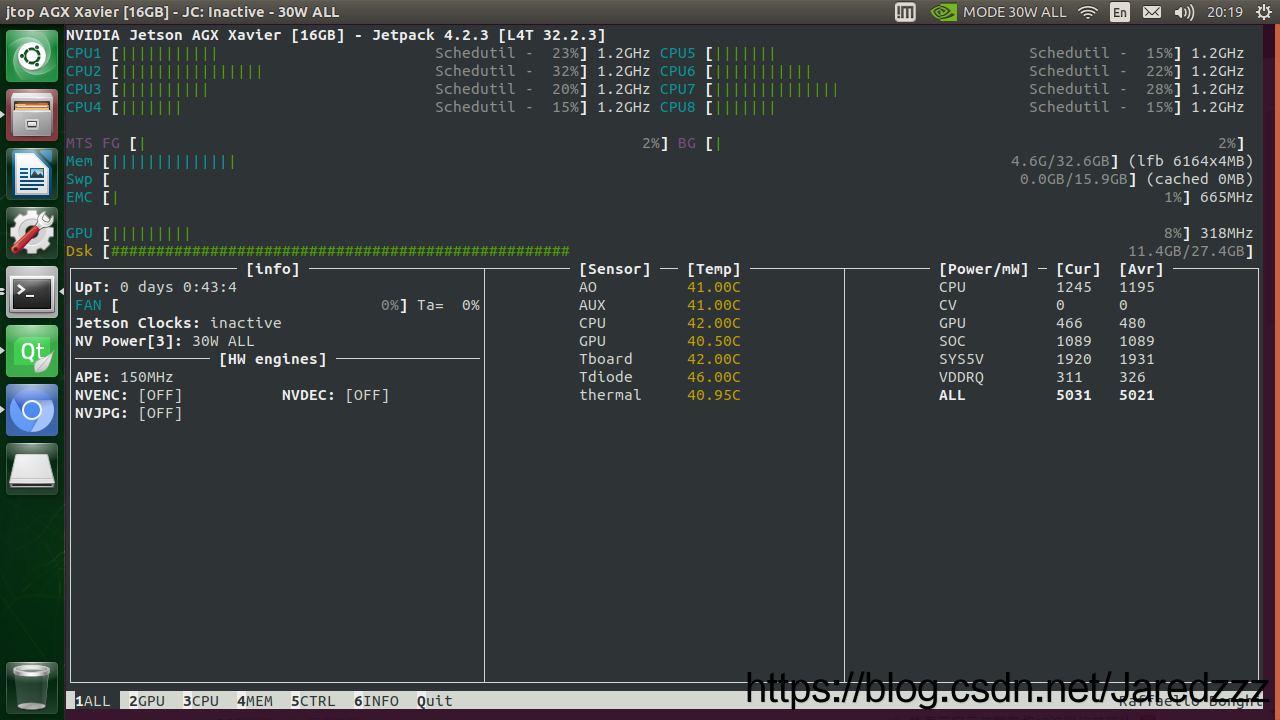This screenshot has height=720, width=1280.
Task: Switch to the 5CTRL tab
Action: tap(313, 701)
